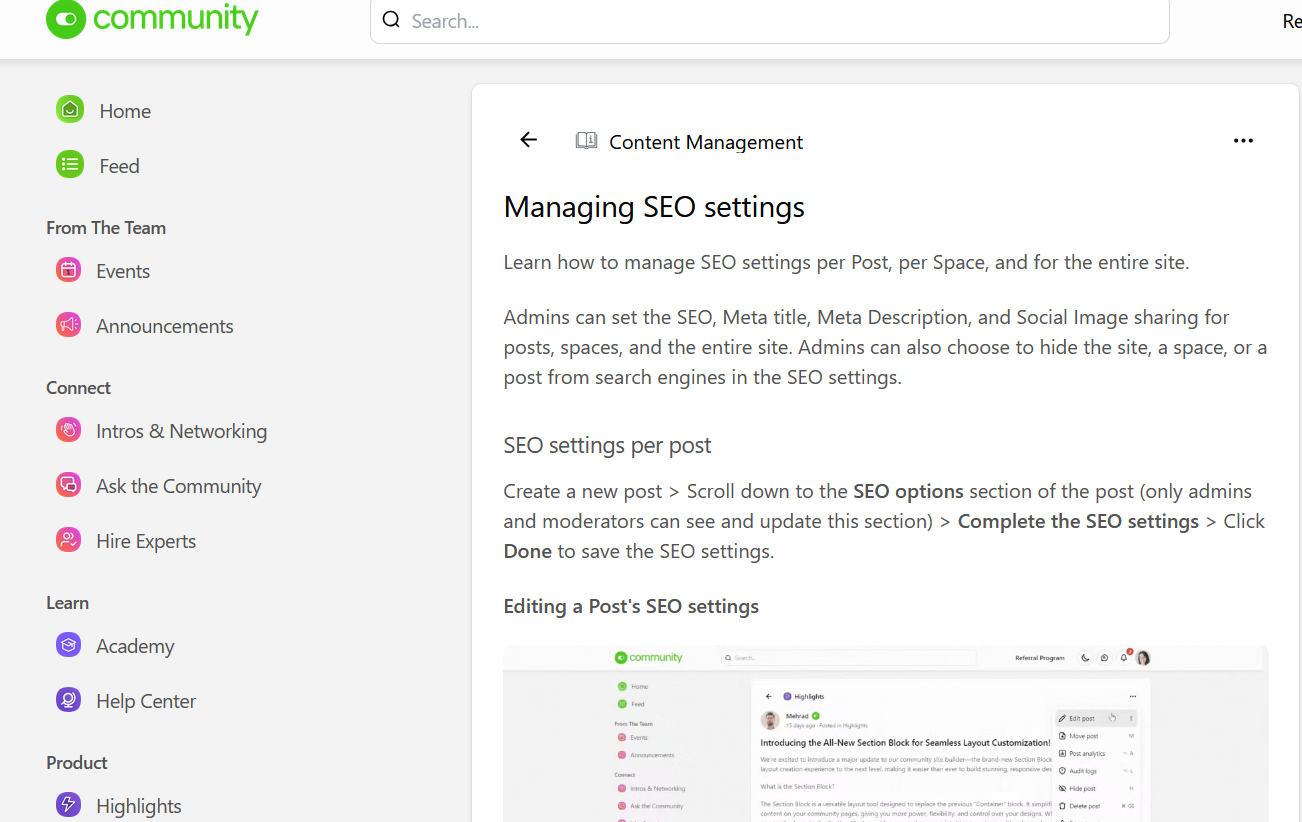Click the bold "Done" word in instructions
1302x822 pixels.
coord(528,551)
